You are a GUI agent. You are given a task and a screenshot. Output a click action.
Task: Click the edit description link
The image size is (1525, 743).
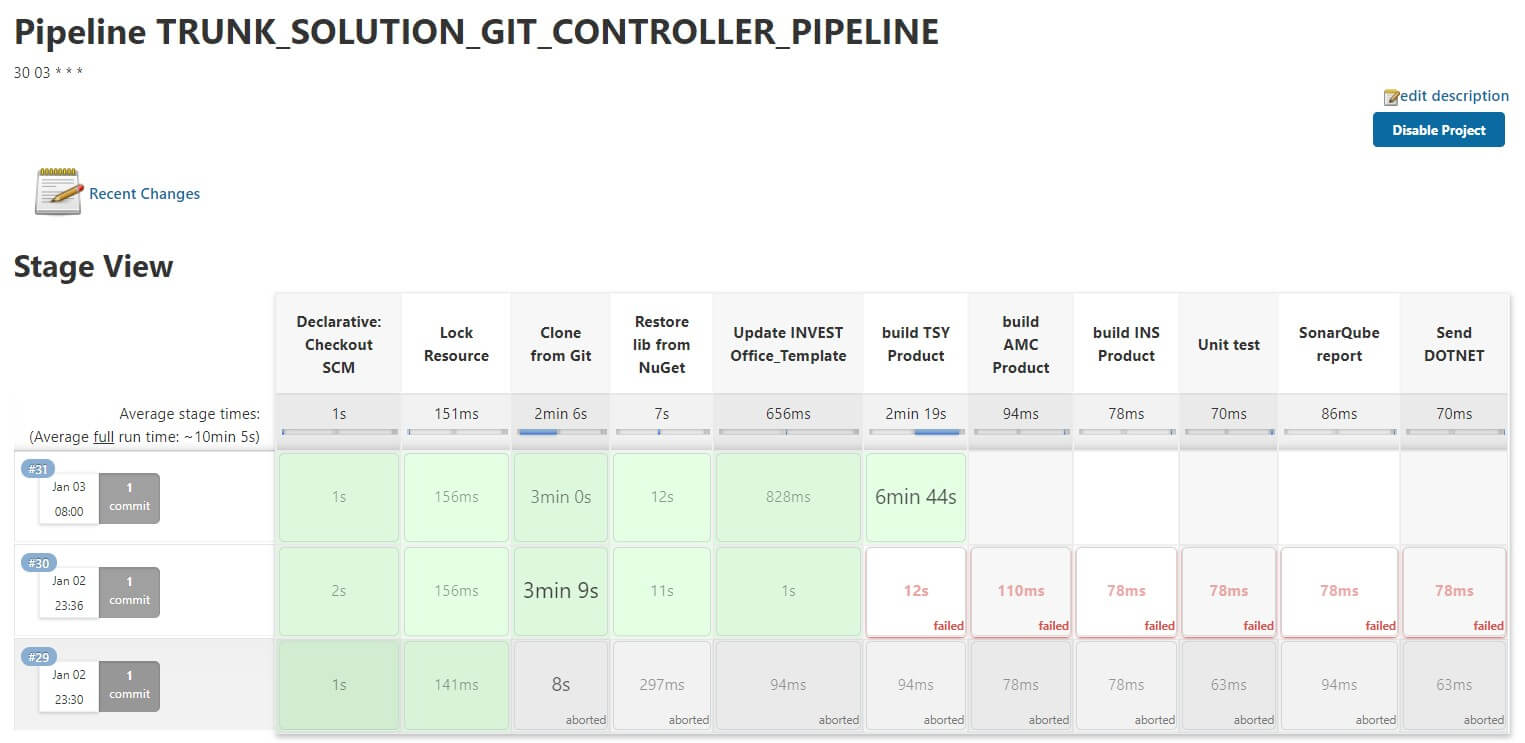point(1454,96)
